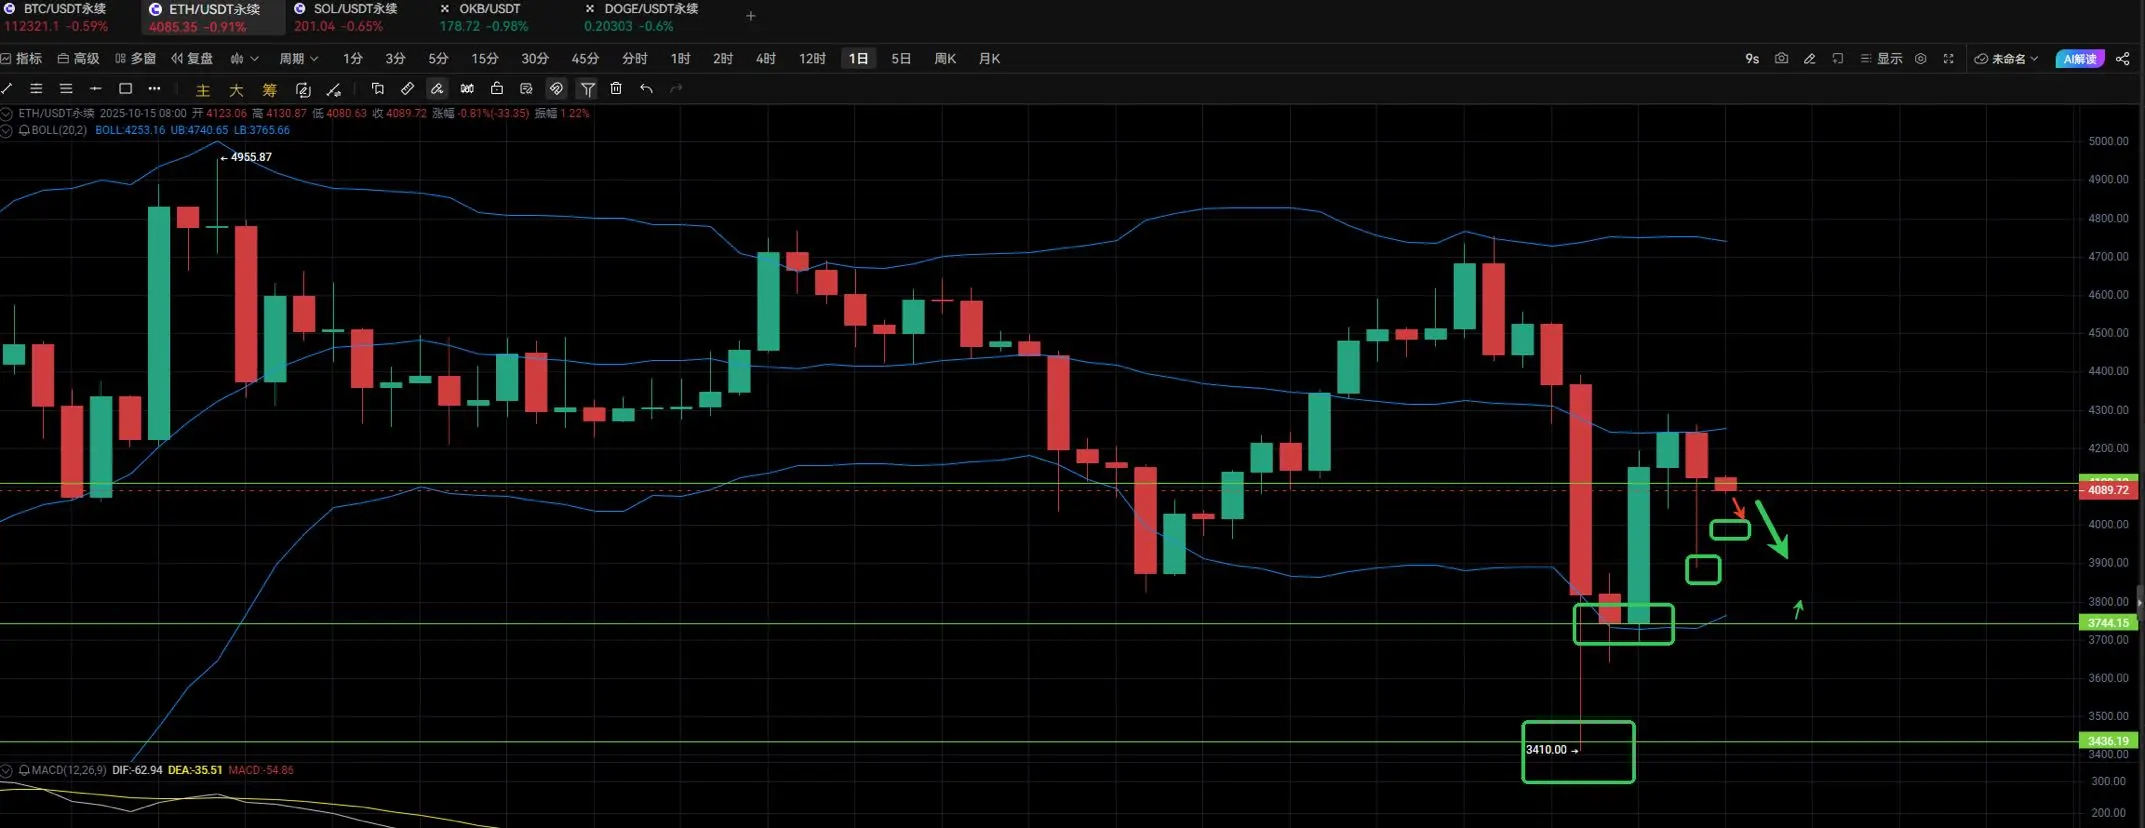This screenshot has height=828, width=2145.
Task: Select the 月K monthly timeframe
Action: point(989,59)
